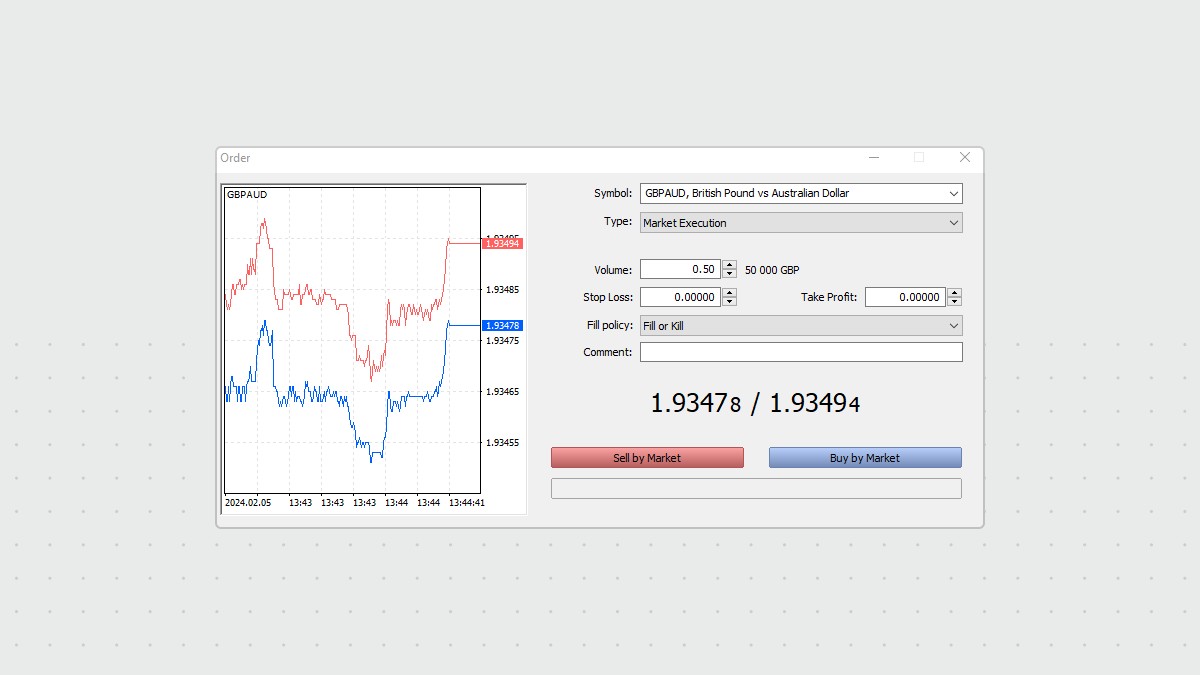Close the Order window
Screen dimensions: 1200x675
pyautogui.click(x=965, y=158)
